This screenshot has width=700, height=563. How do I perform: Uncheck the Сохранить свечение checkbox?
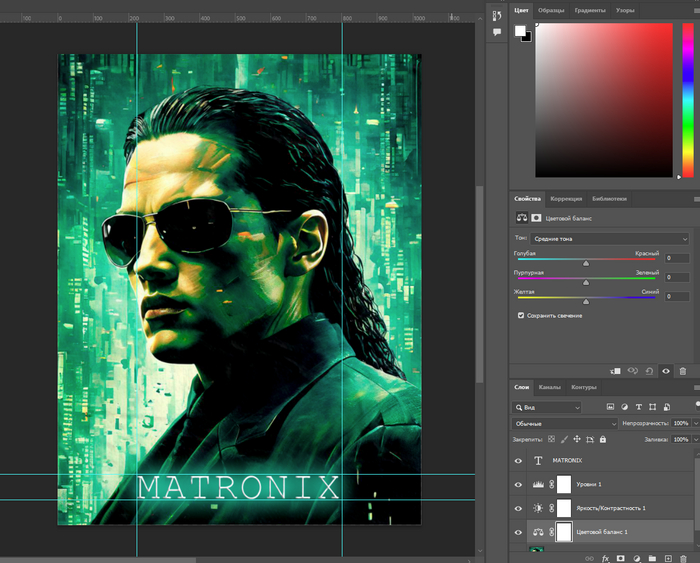pos(521,315)
